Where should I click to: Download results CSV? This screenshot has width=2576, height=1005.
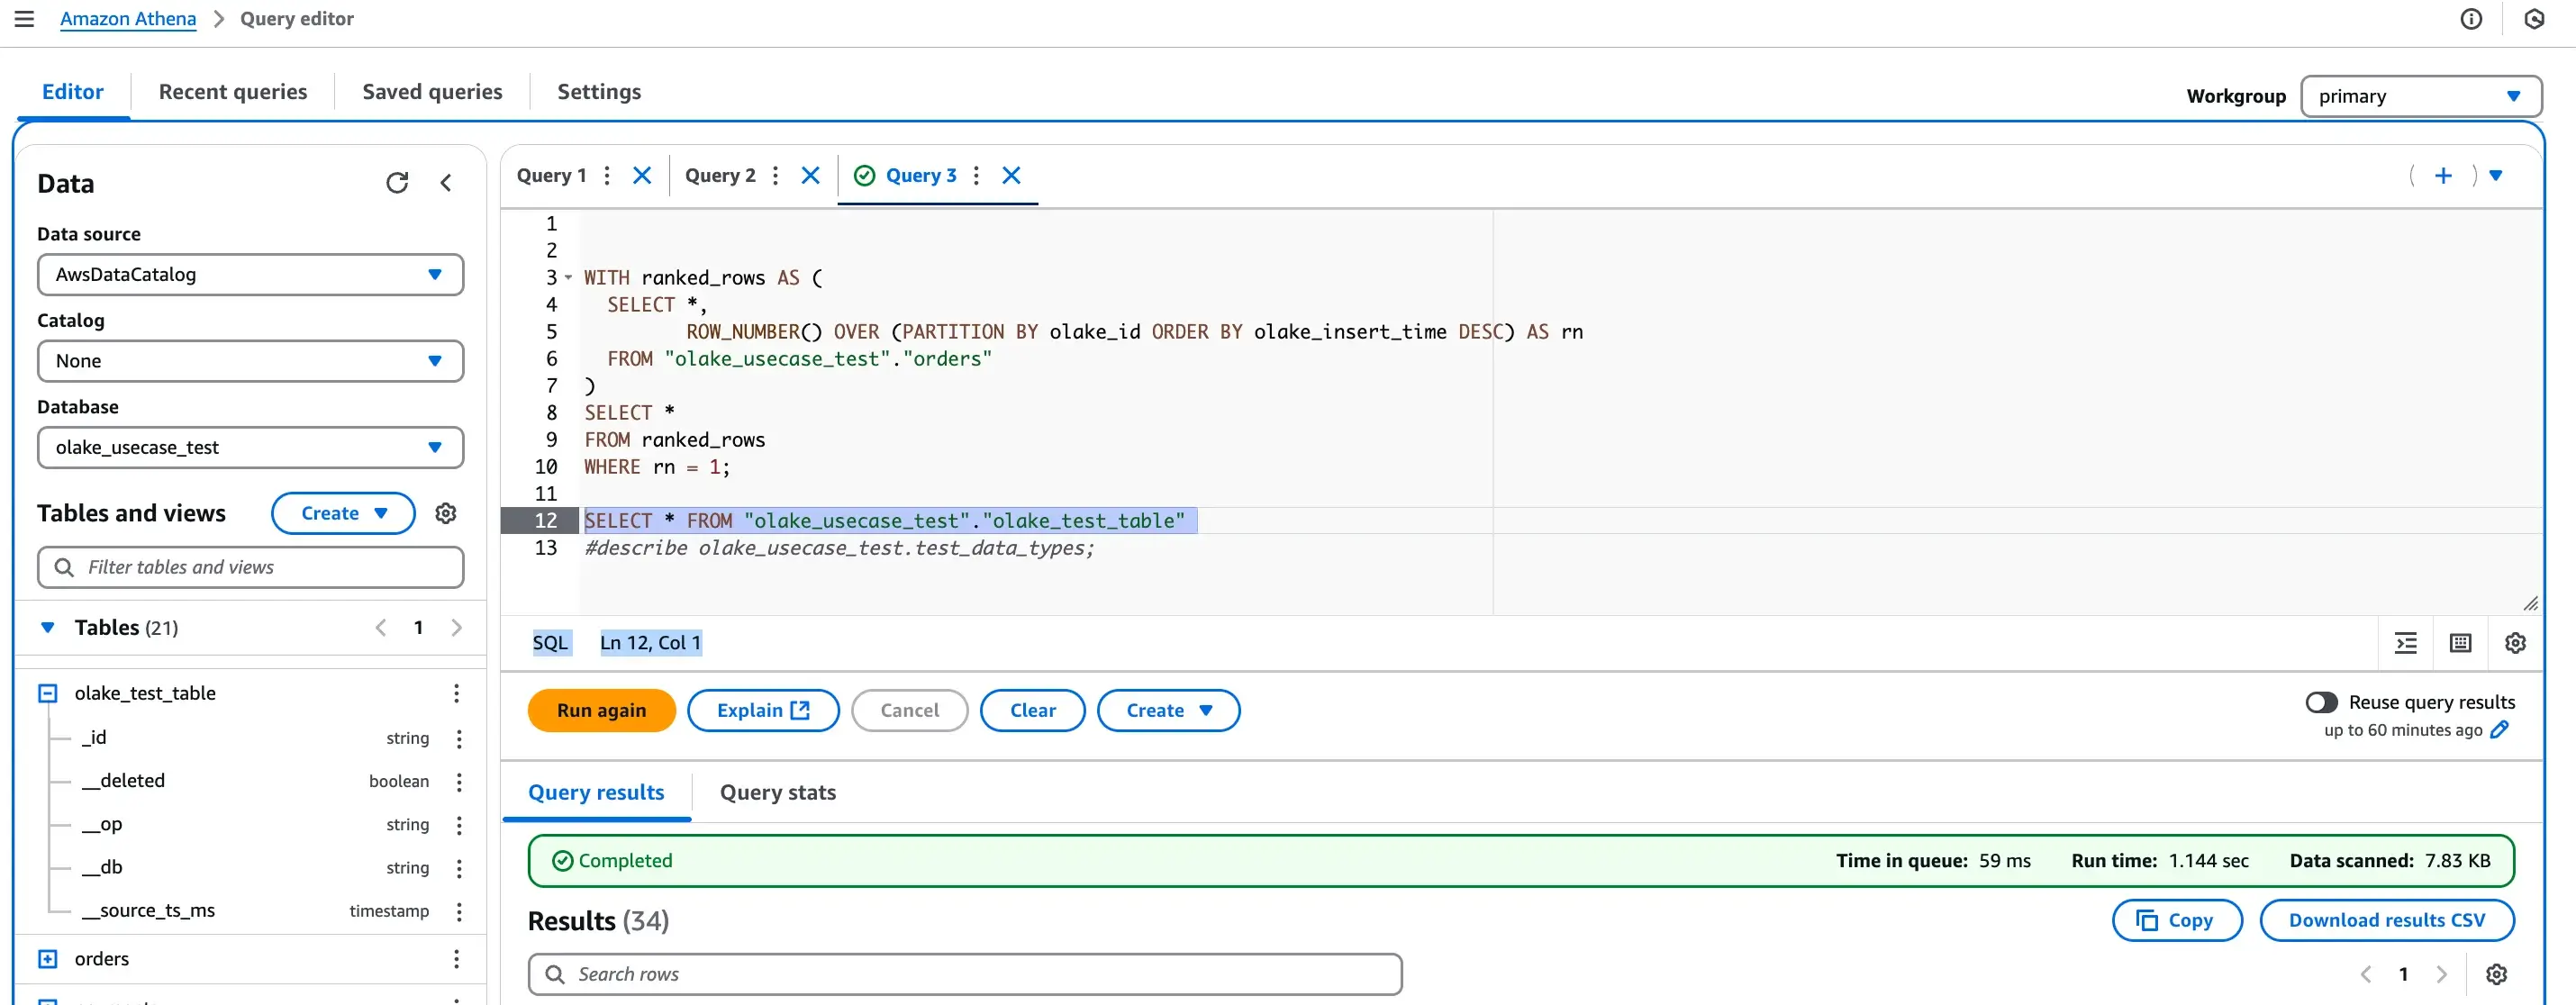2386,920
